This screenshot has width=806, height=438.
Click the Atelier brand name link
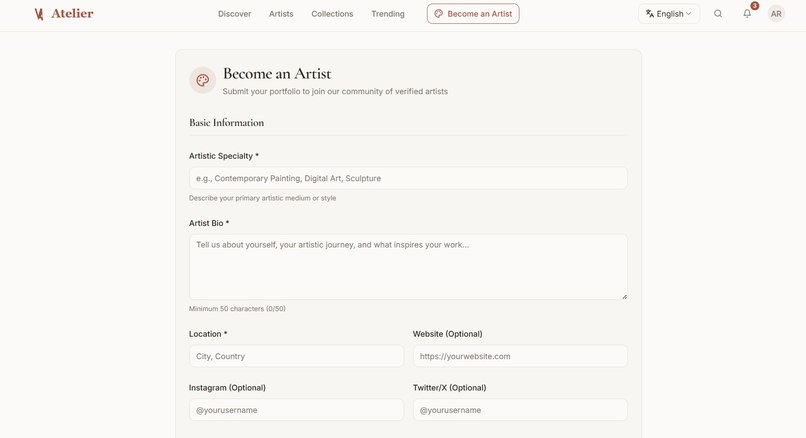click(72, 14)
